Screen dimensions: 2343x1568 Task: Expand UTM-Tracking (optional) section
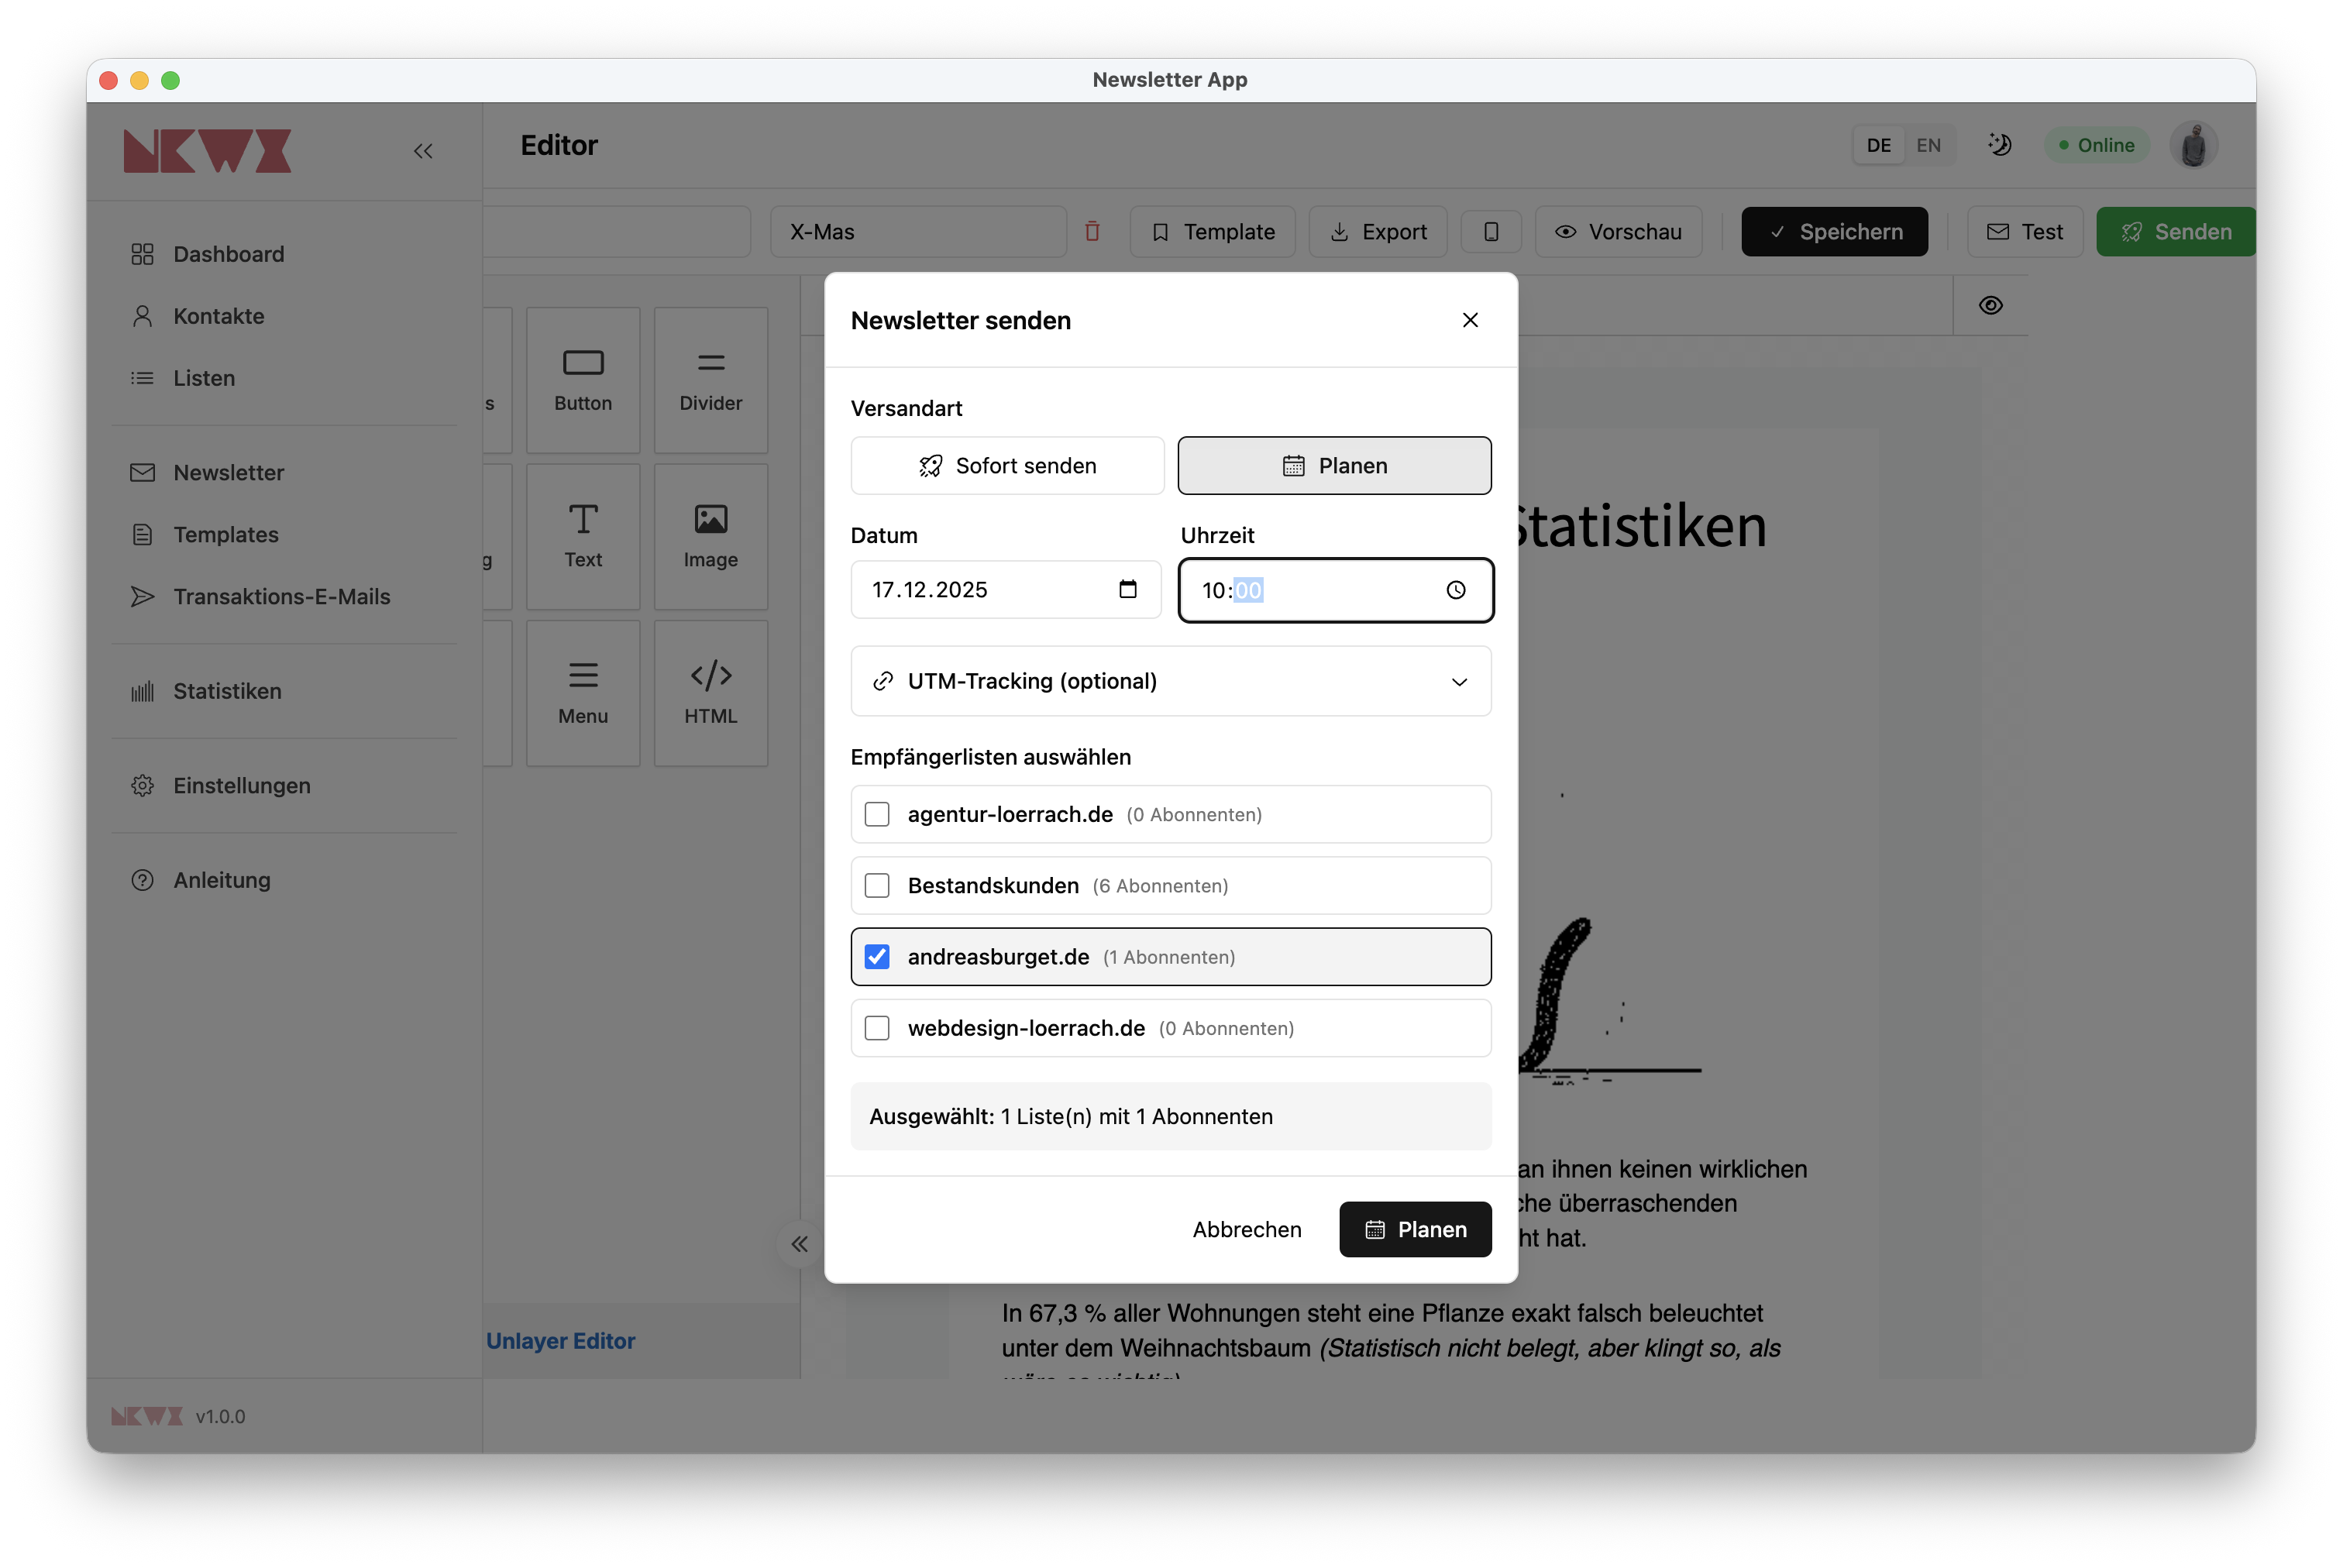point(1170,681)
